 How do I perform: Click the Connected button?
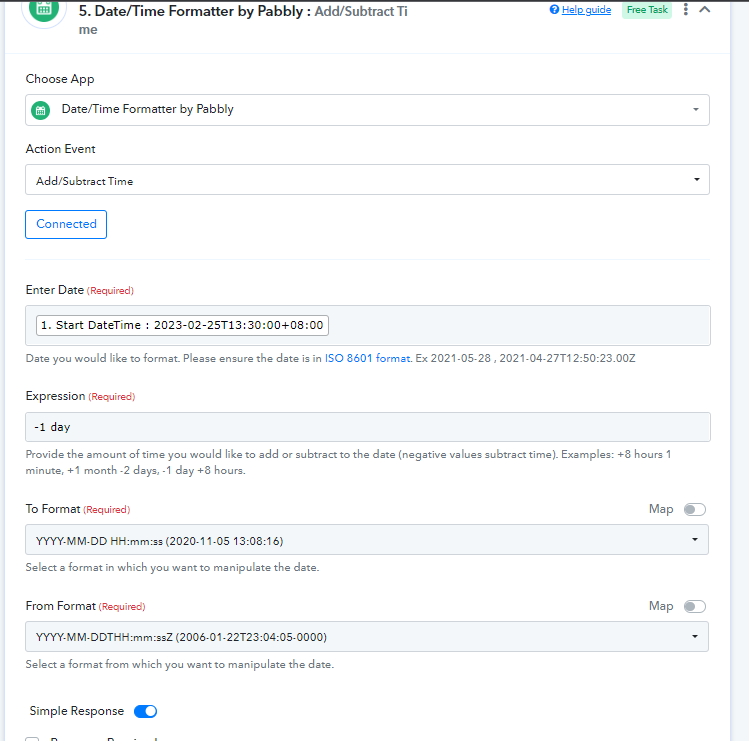click(66, 224)
